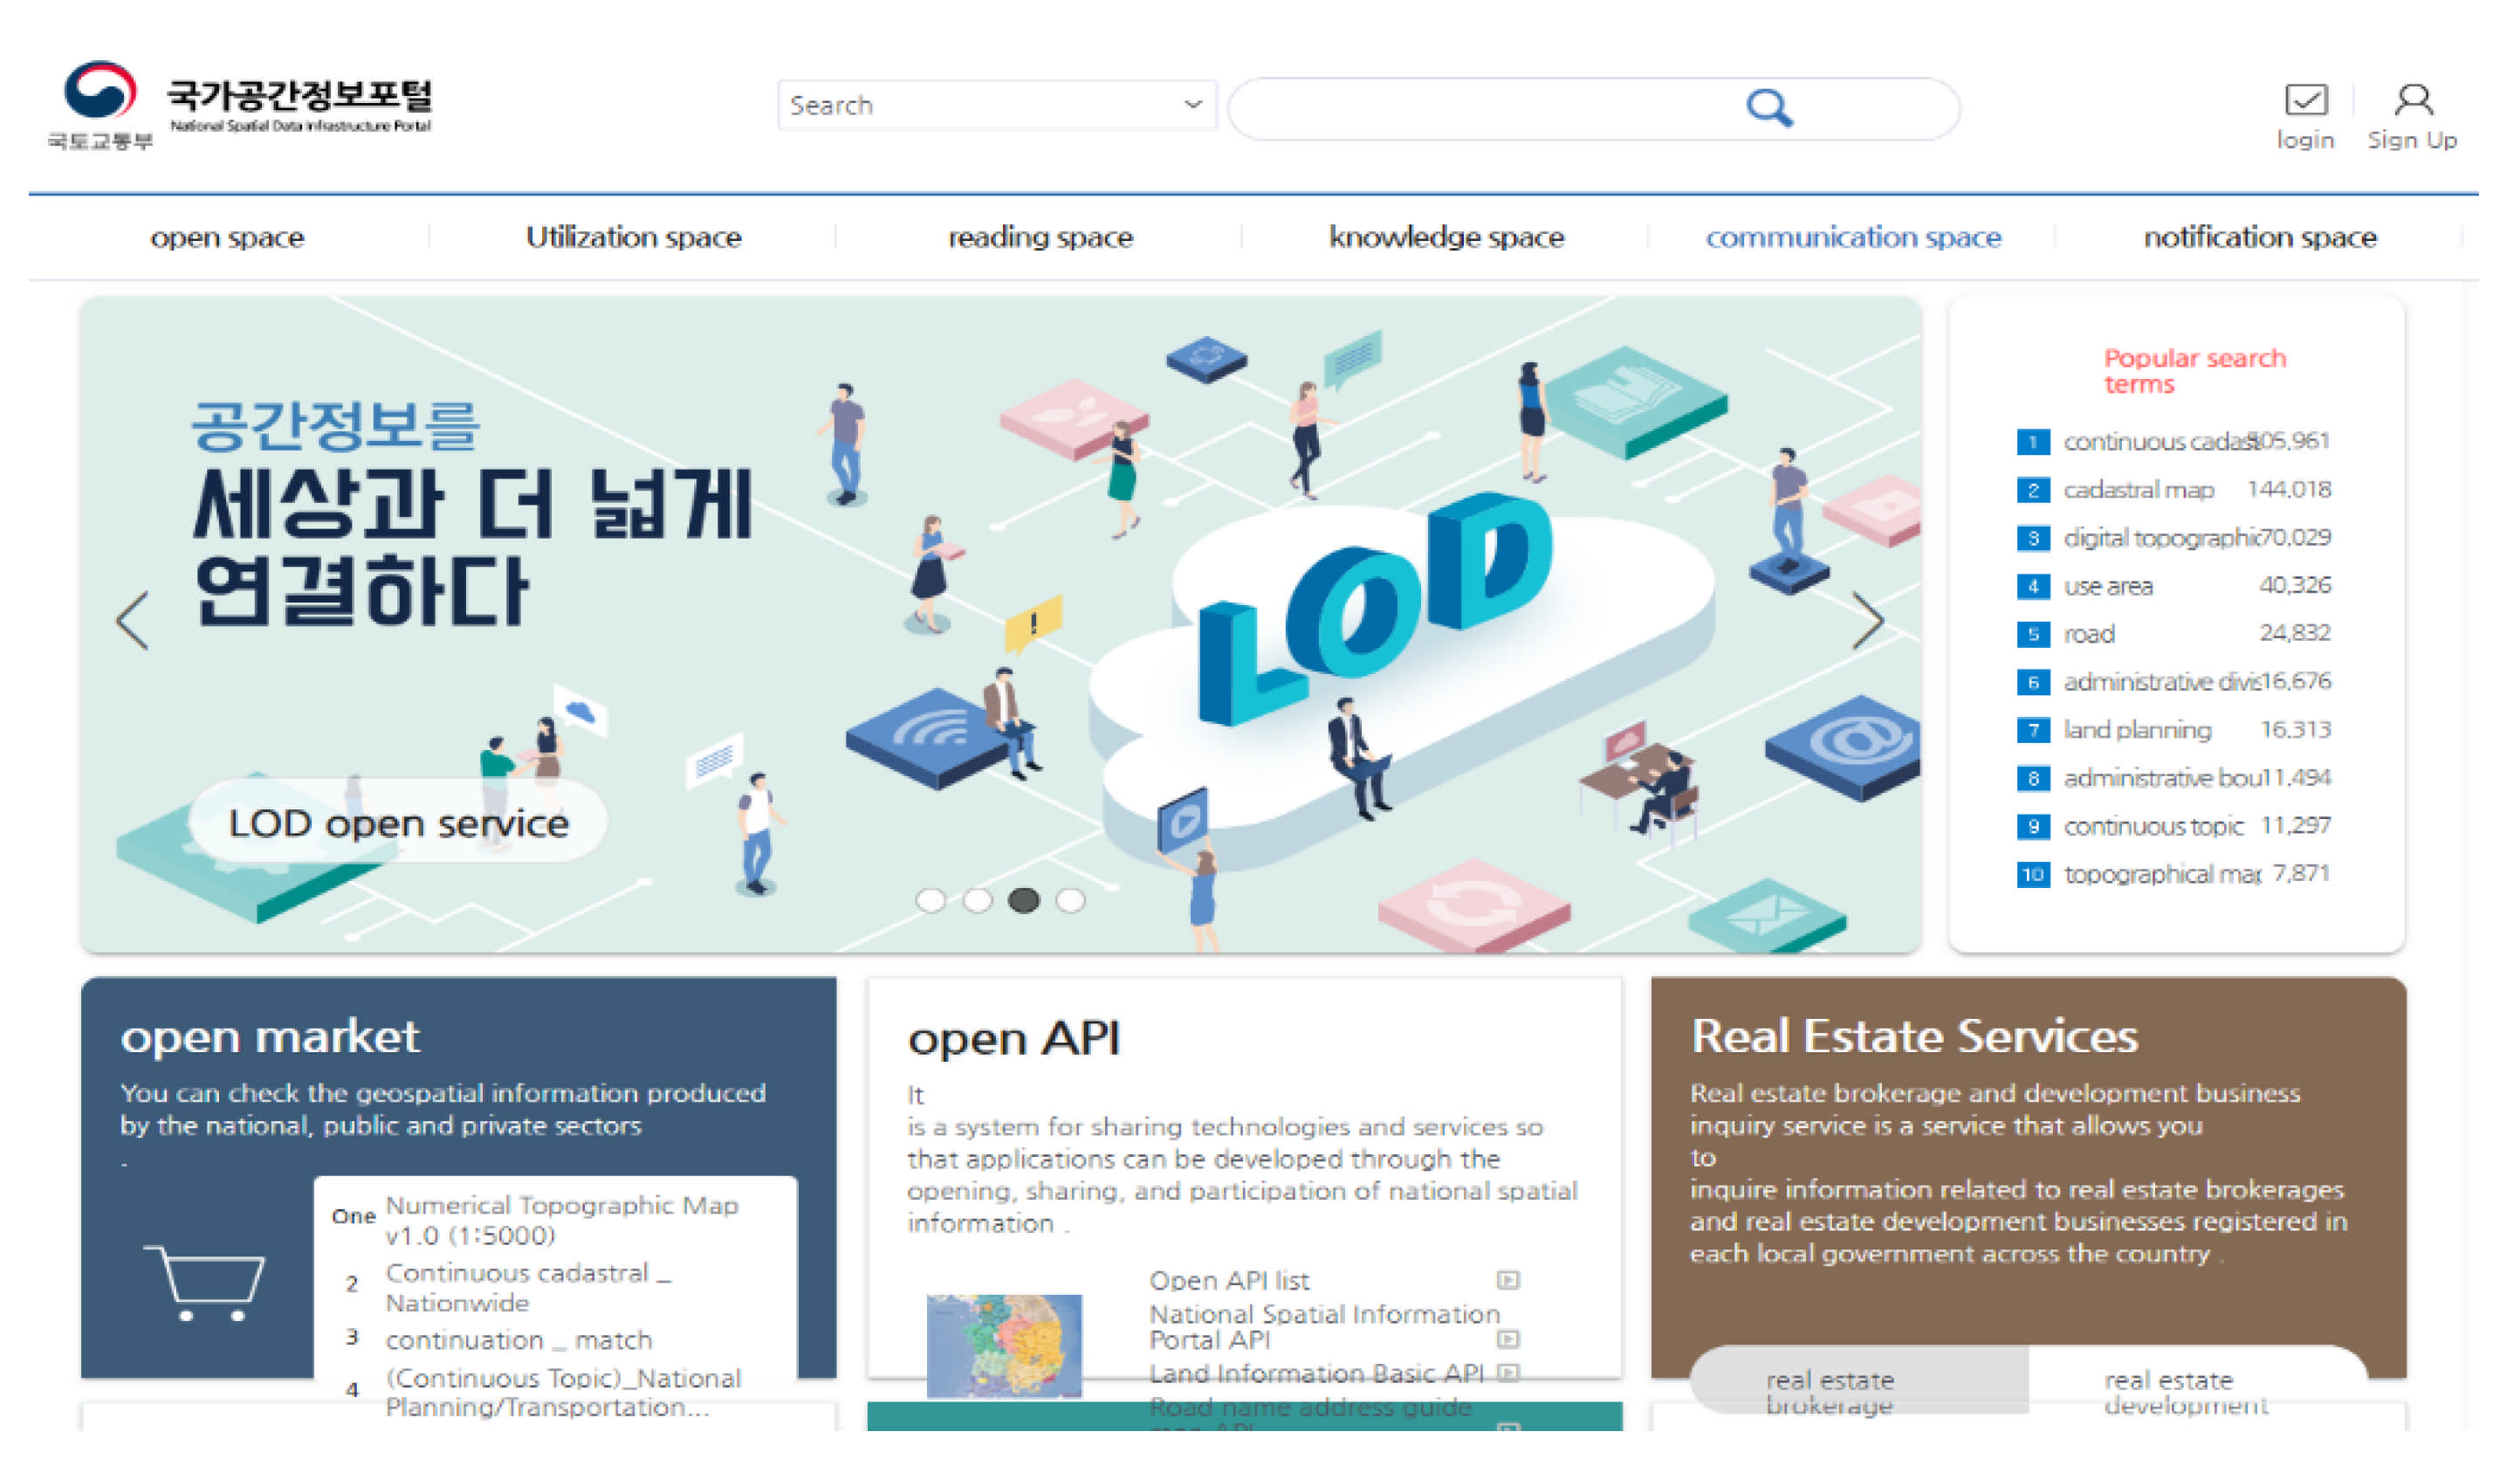Viewport: 2520px width, 1473px height.
Task: Open the knowledge space menu
Action: pos(1446,237)
